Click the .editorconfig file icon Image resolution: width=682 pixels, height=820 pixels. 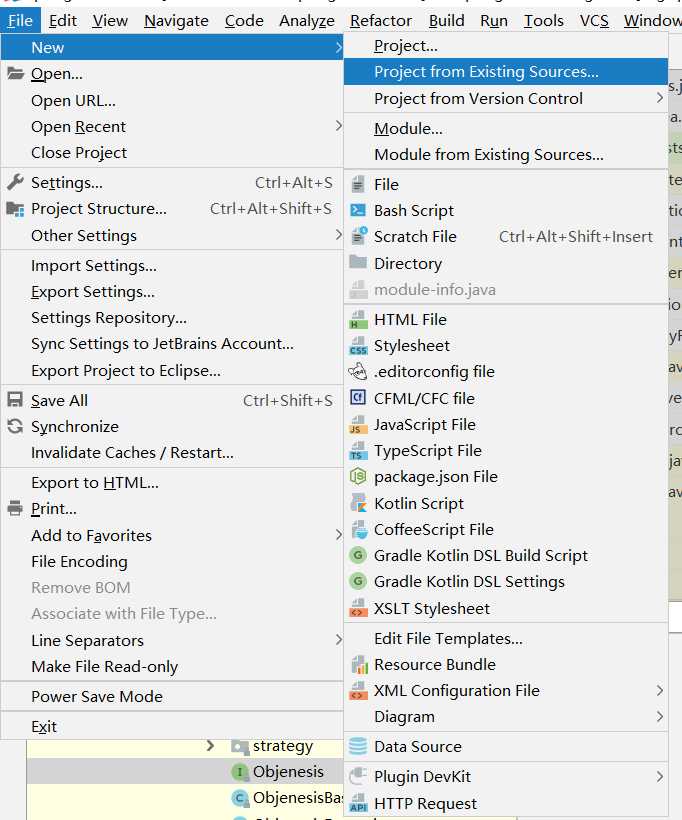click(x=358, y=372)
